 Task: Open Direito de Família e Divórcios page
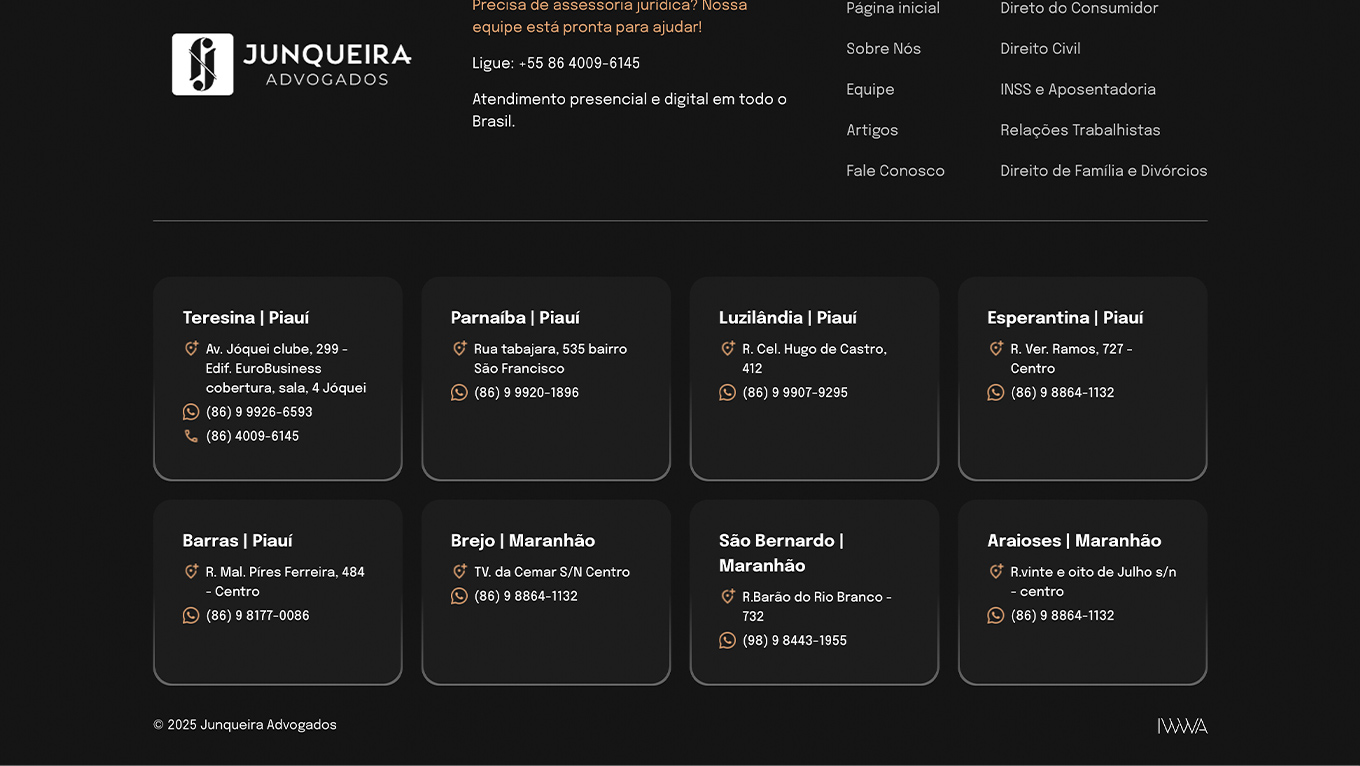click(x=1103, y=170)
